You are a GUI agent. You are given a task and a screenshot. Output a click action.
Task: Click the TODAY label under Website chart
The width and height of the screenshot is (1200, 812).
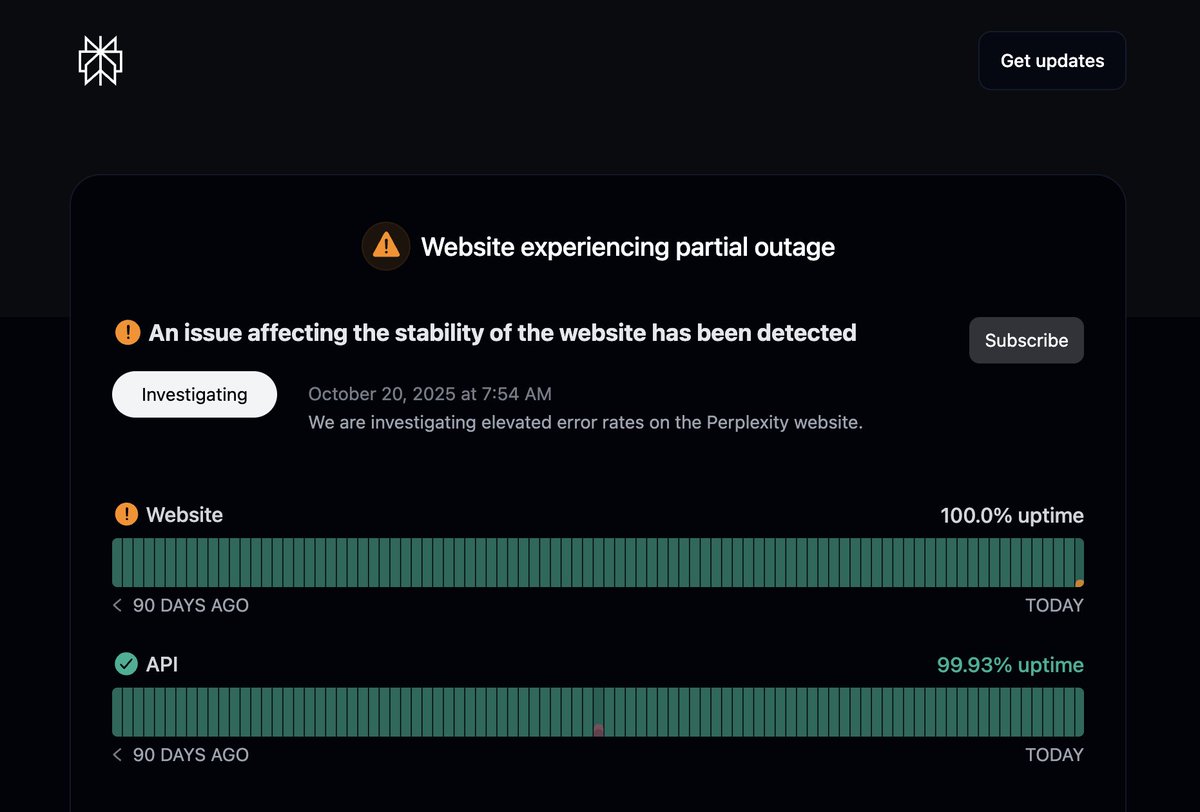[1054, 605]
